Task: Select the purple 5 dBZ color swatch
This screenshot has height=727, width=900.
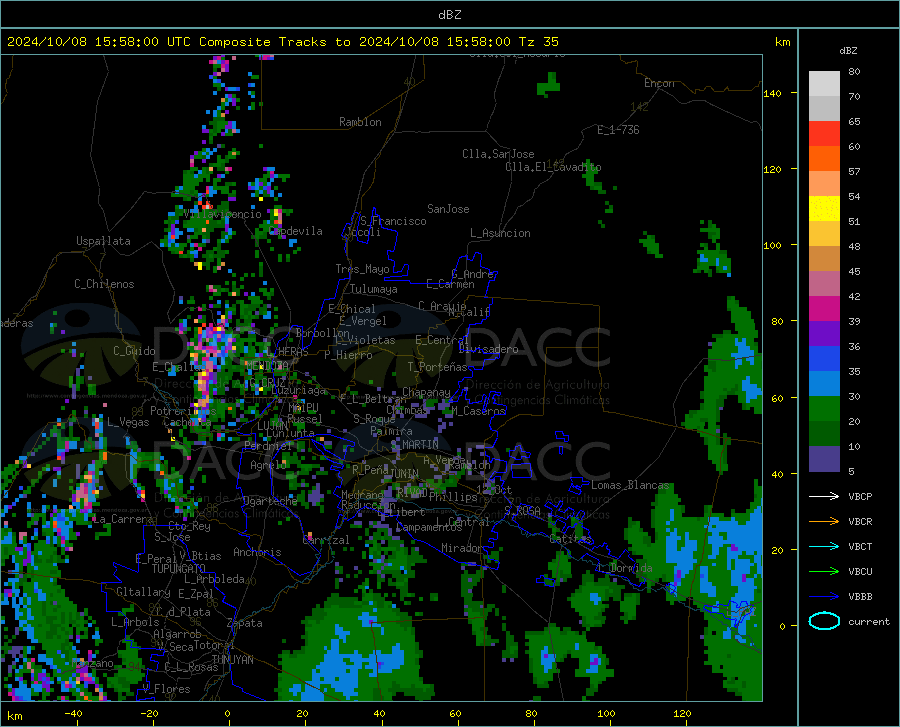Action: 824,459
